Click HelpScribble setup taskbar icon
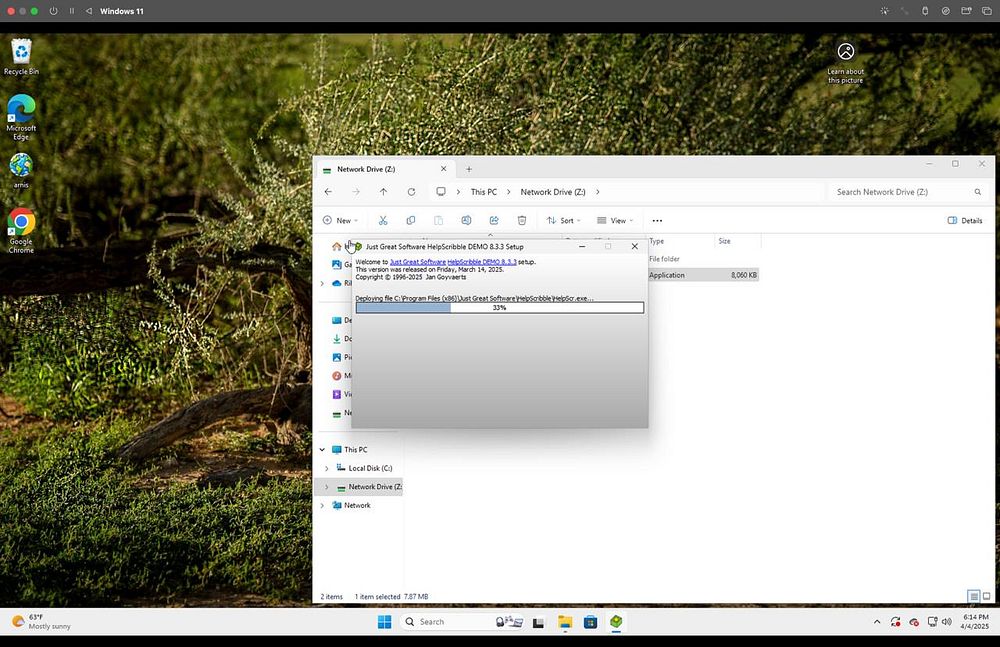1000x647 pixels. click(616, 621)
